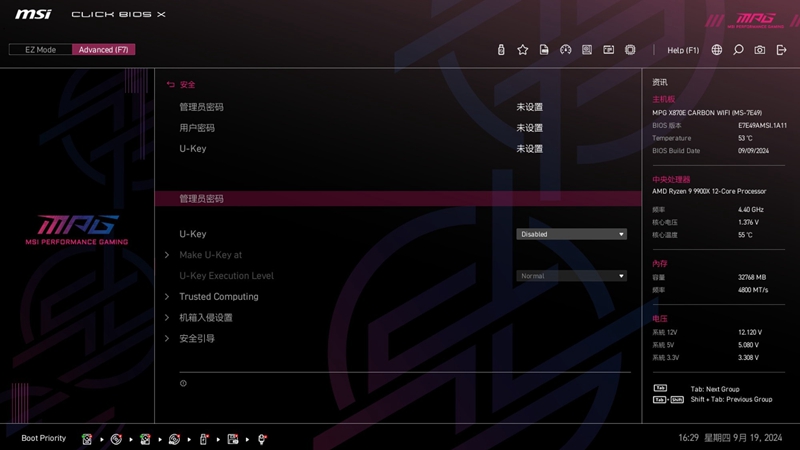
Task: Click the CPU chip icon in toolbar
Action: coord(630,50)
